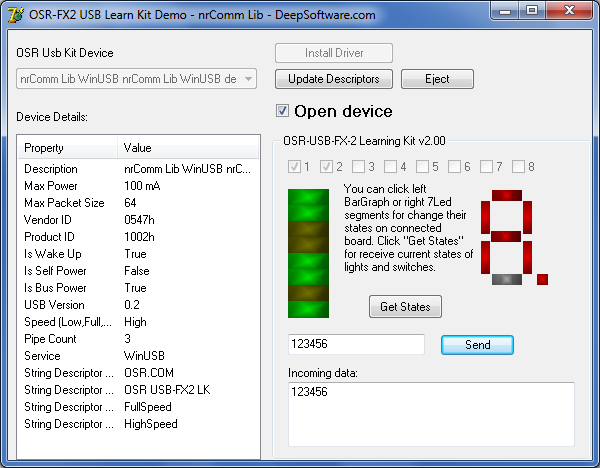
Task: Click switch checkbox 5
Action: (422, 166)
